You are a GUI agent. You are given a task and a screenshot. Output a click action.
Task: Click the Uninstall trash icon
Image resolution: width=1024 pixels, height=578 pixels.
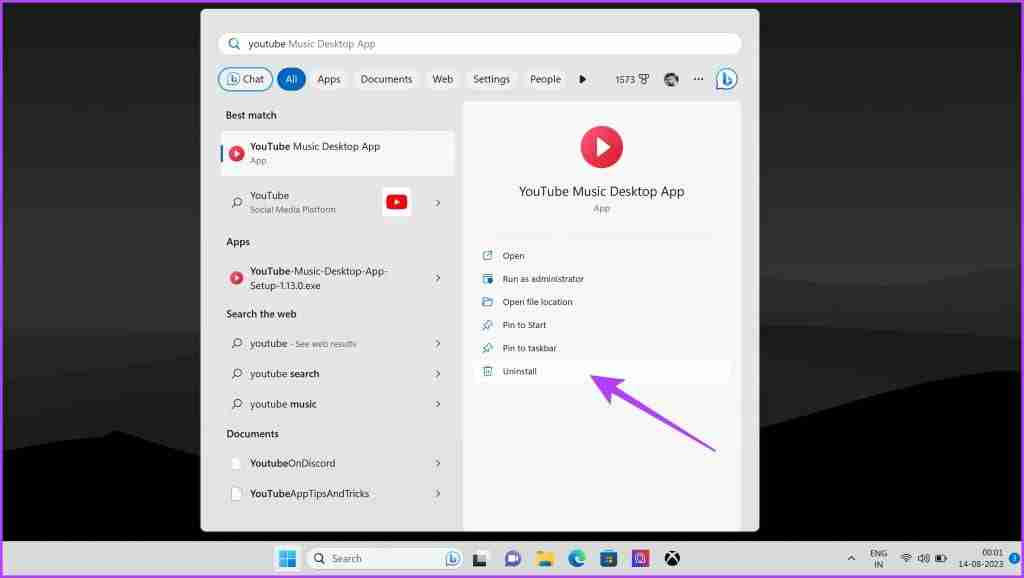[x=487, y=371]
